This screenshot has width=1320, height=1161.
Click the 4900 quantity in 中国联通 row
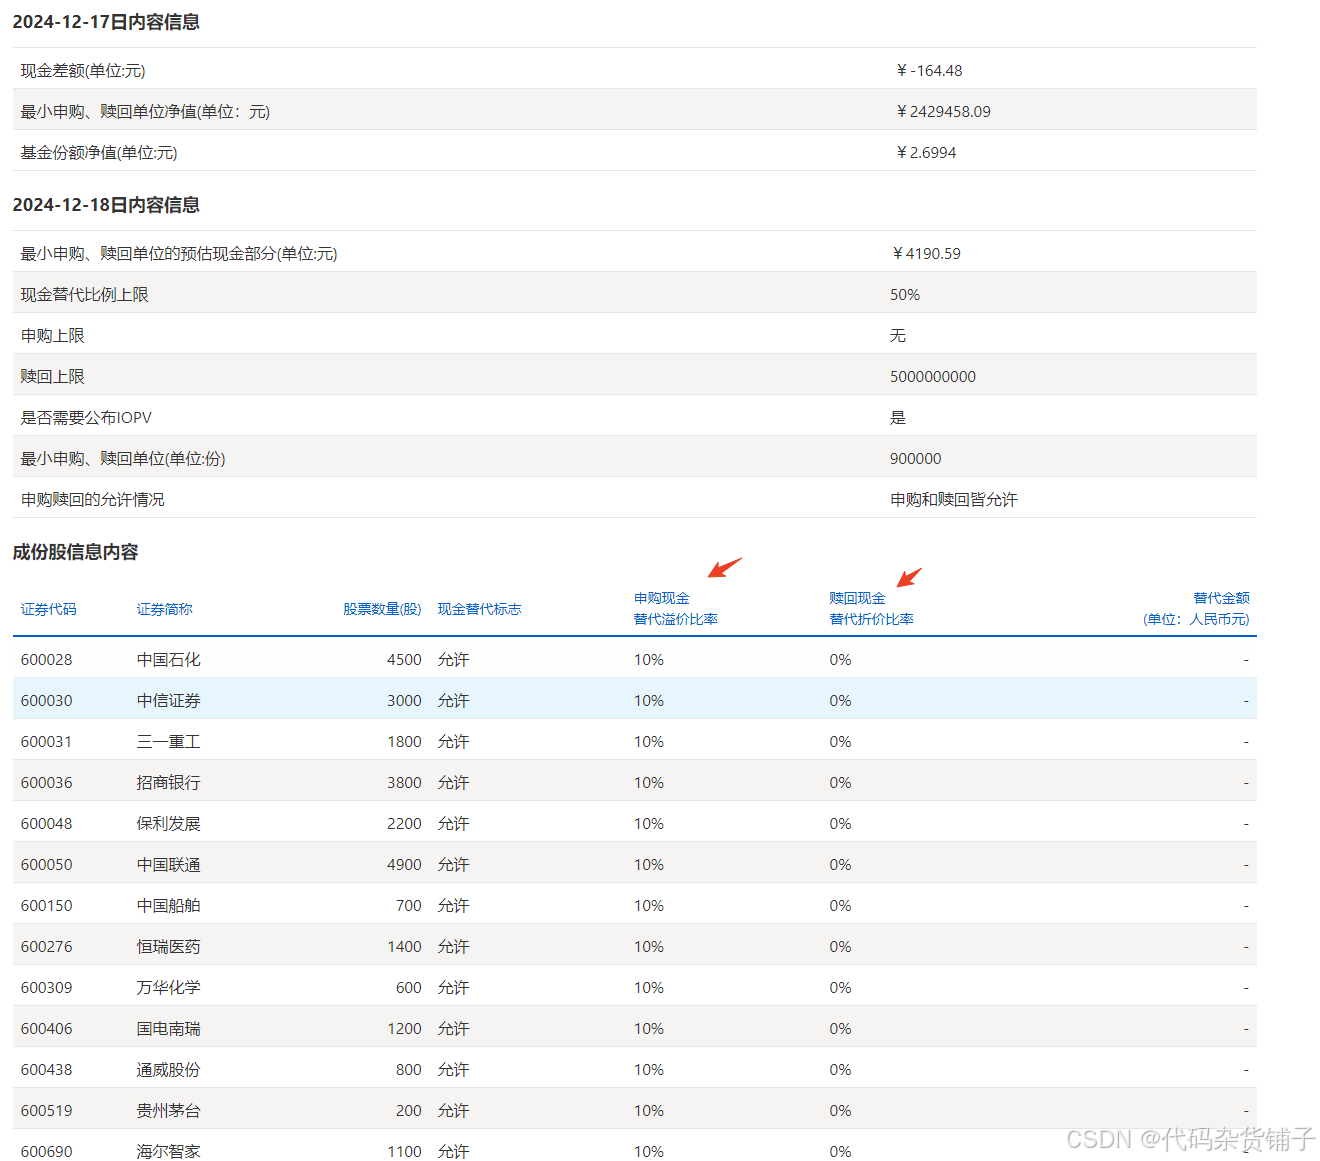click(x=404, y=865)
